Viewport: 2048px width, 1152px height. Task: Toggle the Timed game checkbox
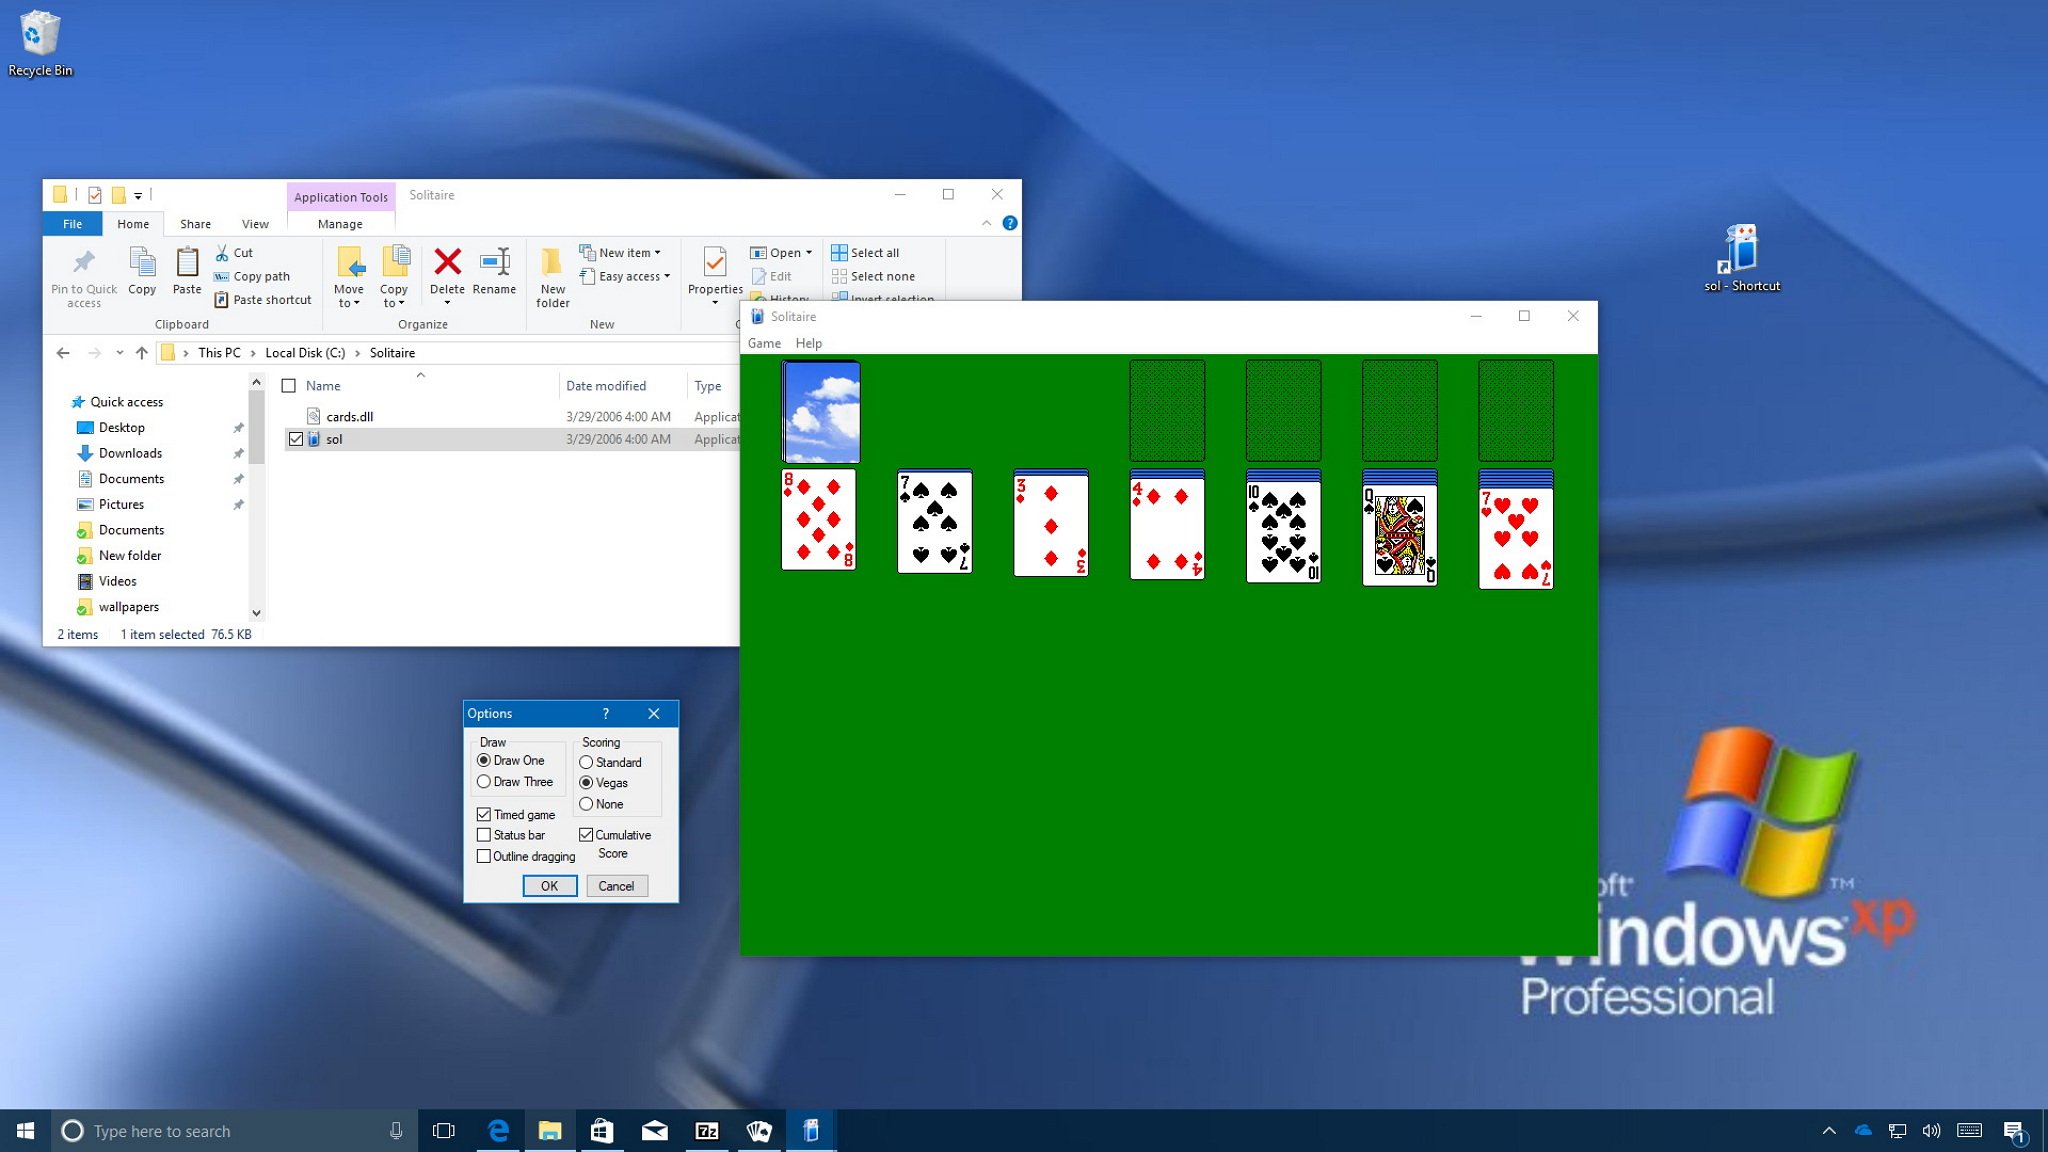click(482, 814)
